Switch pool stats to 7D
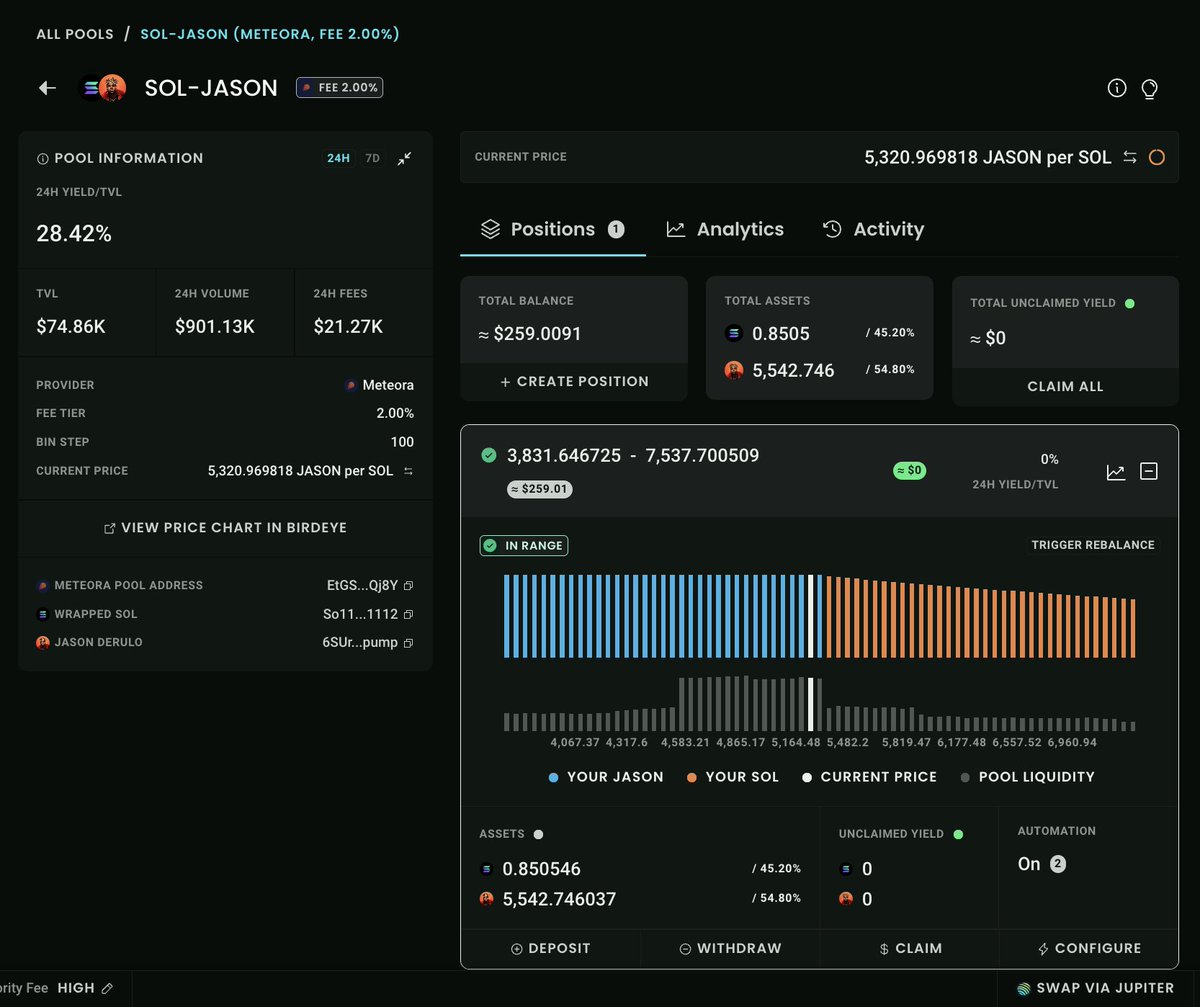1200x1007 pixels. click(x=372, y=158)
